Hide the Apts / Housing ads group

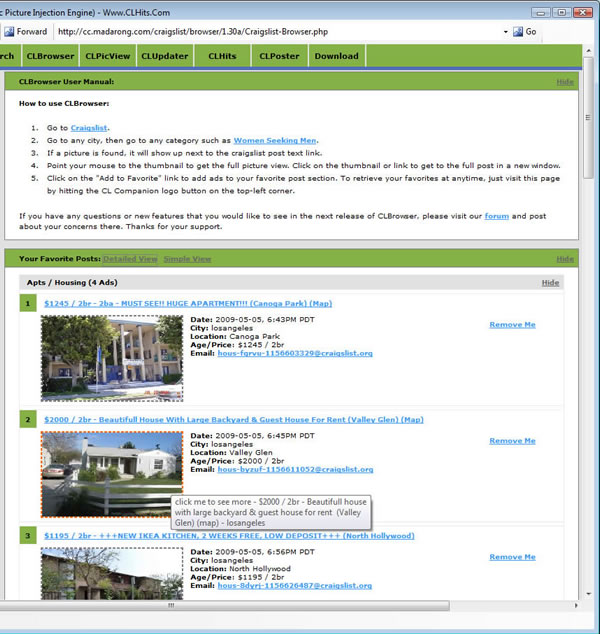click(550, 283)
